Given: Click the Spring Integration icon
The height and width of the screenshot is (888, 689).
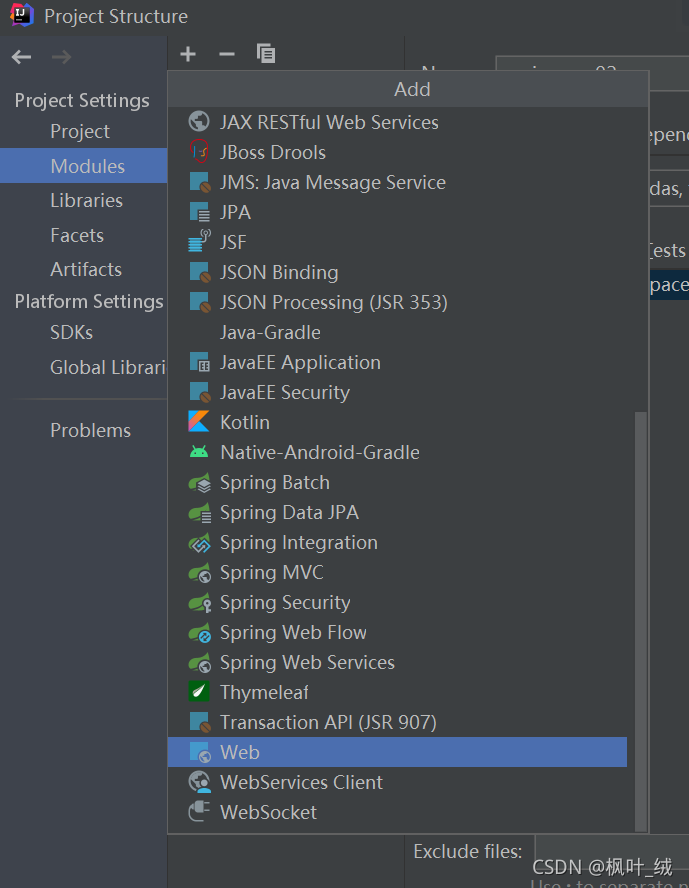Looking at the screenshot, I should coord(199,542).
